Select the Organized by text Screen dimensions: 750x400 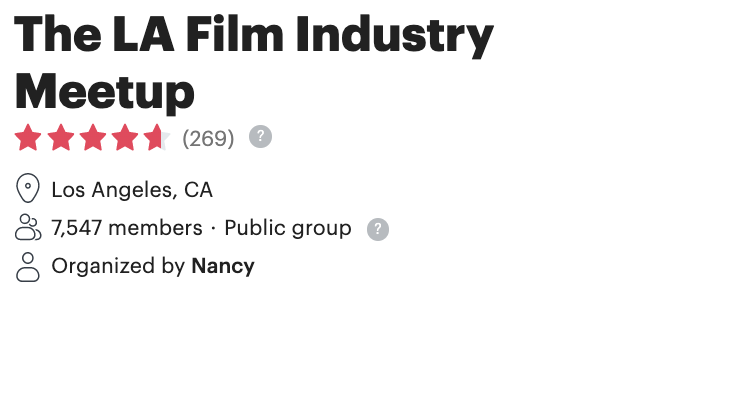118,267
